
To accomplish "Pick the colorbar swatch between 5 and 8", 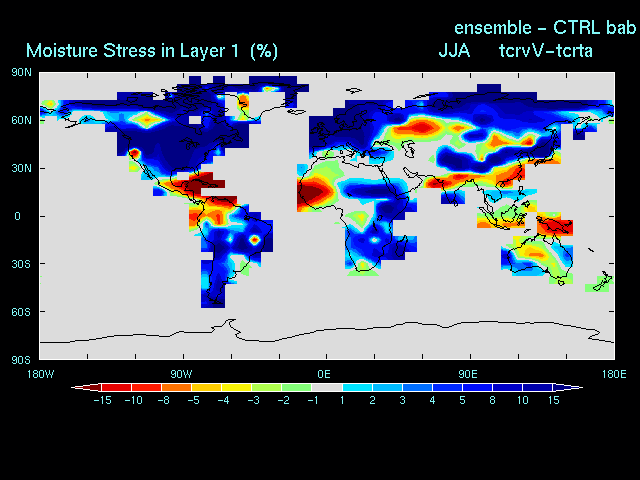I will tap(478, 387).
